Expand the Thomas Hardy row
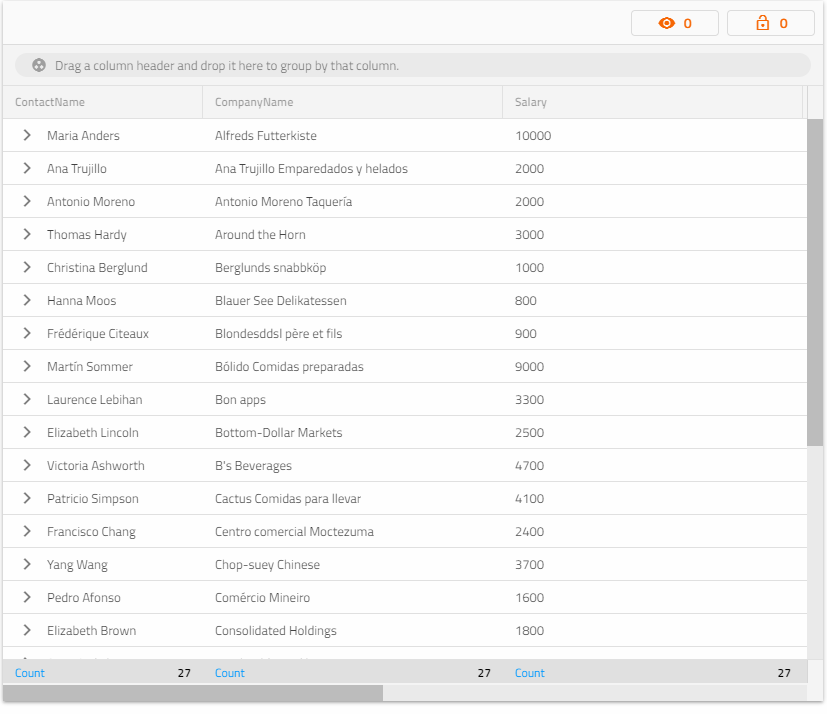Viewport: 827px width, 714px height. tap(27, 234)
